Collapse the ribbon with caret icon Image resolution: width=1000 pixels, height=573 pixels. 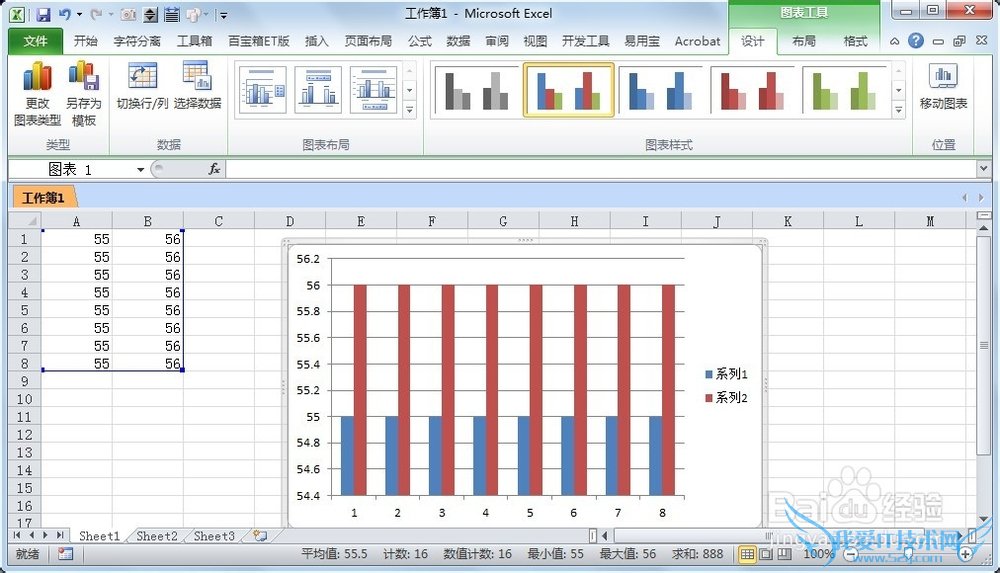[x=895, y=41]
